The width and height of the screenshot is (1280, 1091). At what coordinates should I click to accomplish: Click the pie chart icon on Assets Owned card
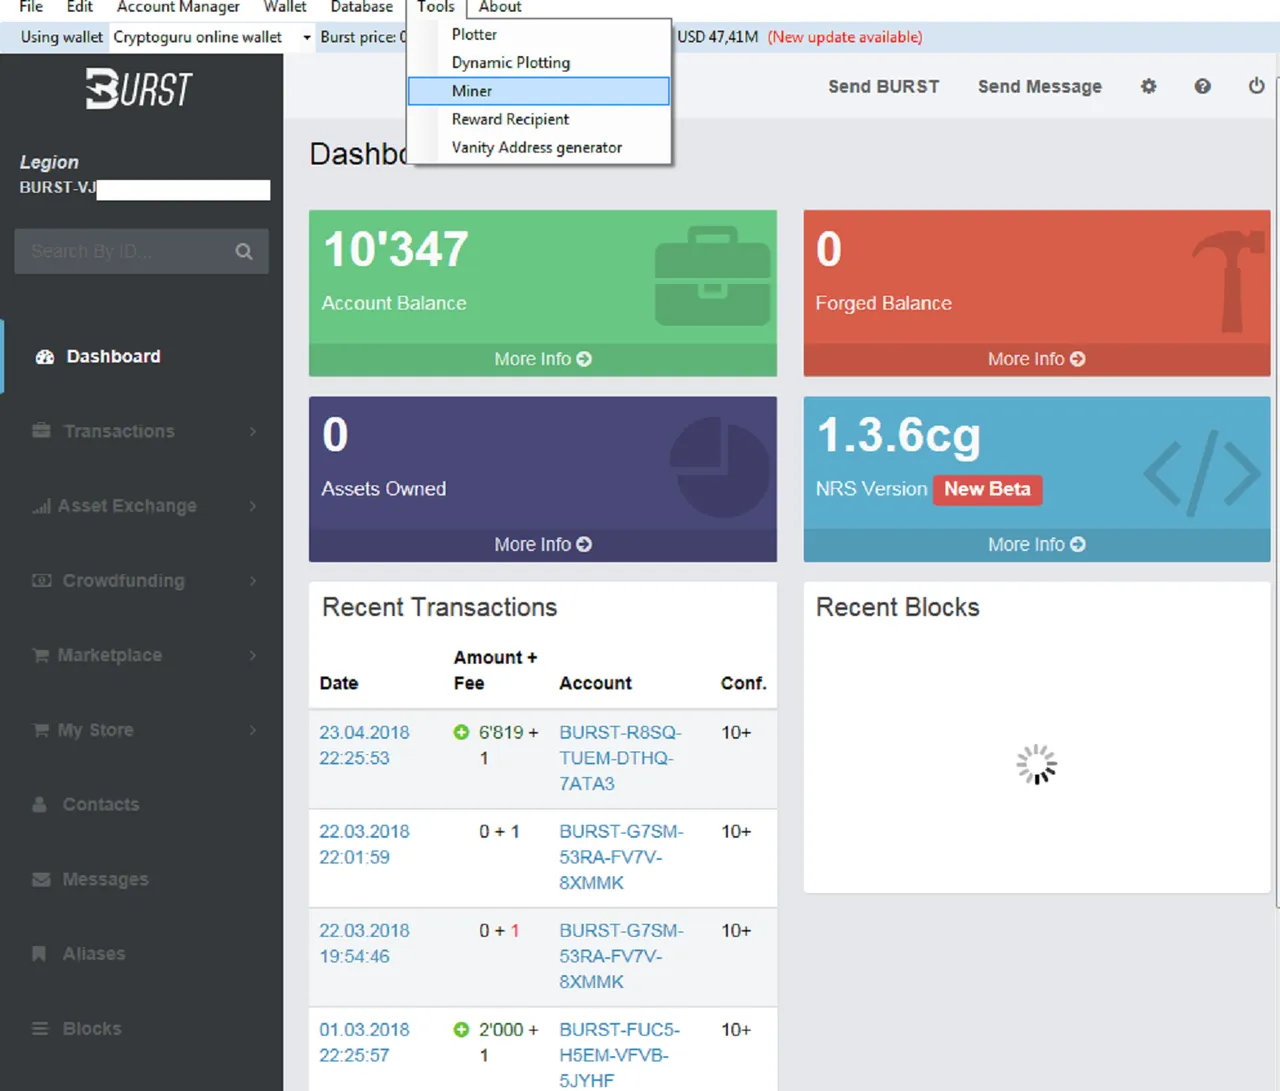720,467
